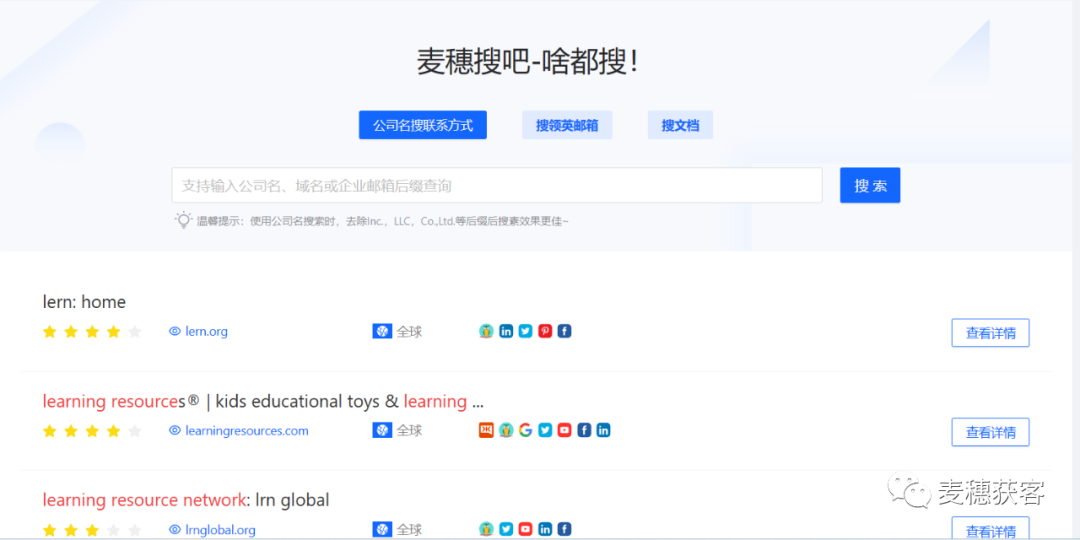Open the lern.org website link

coord(207,331)
